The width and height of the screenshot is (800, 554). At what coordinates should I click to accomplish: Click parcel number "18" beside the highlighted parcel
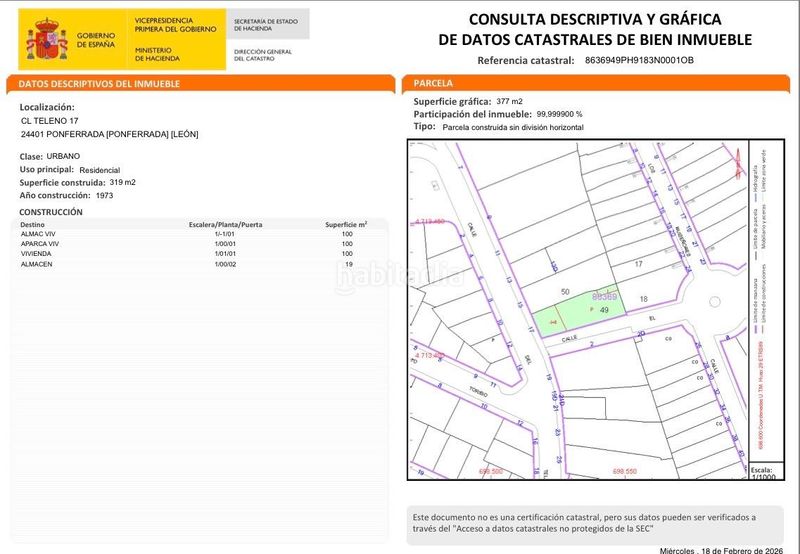643,299
